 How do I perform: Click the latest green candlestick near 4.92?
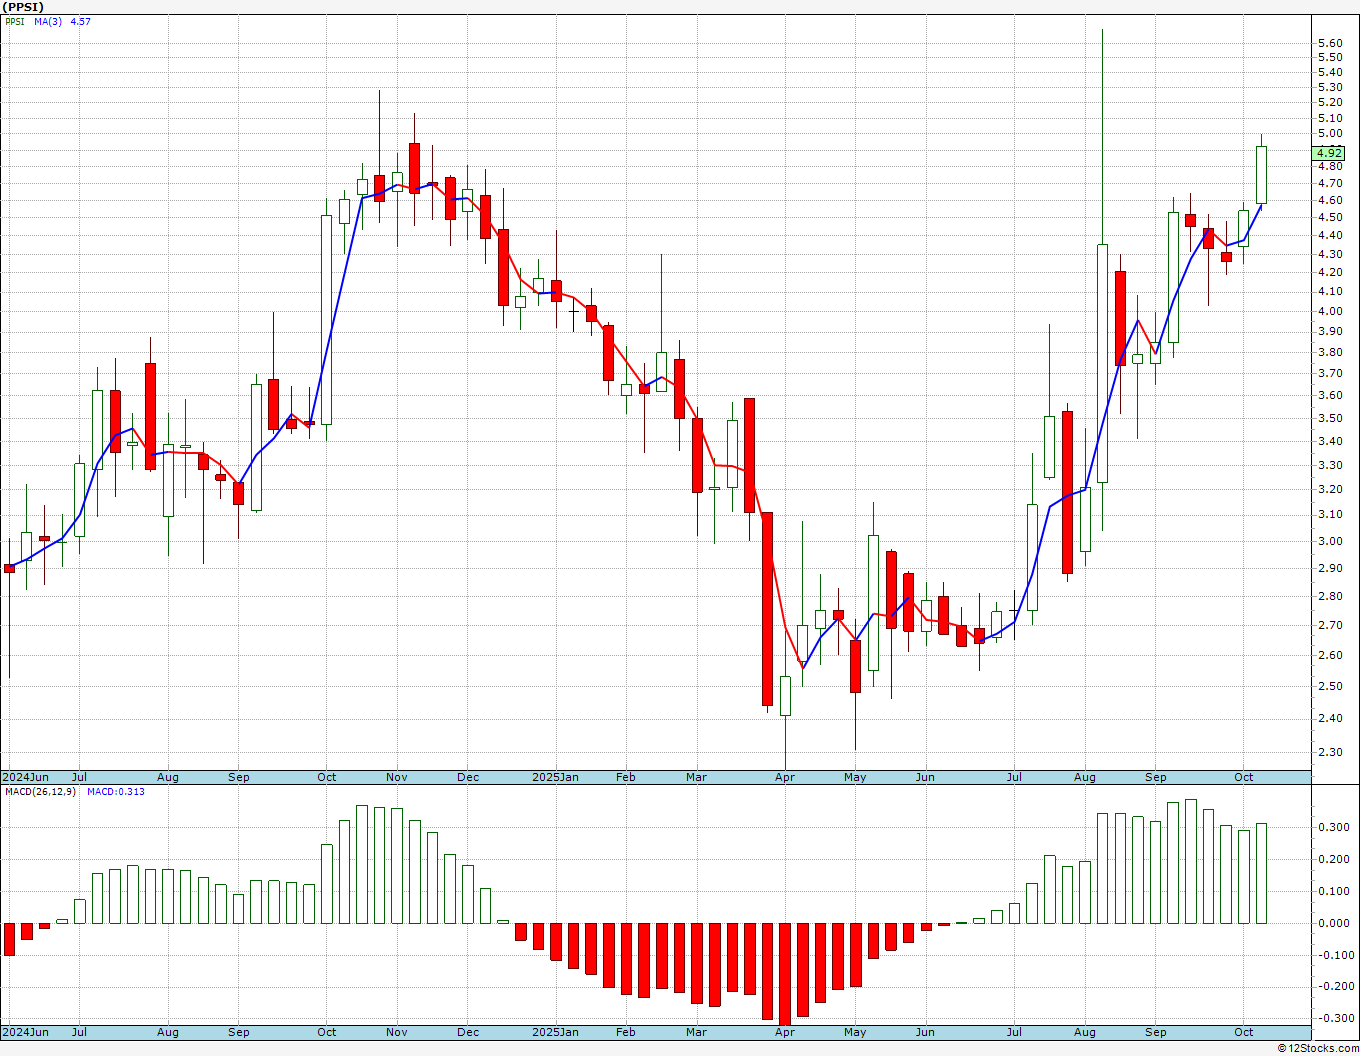[x=1262, y=175]
